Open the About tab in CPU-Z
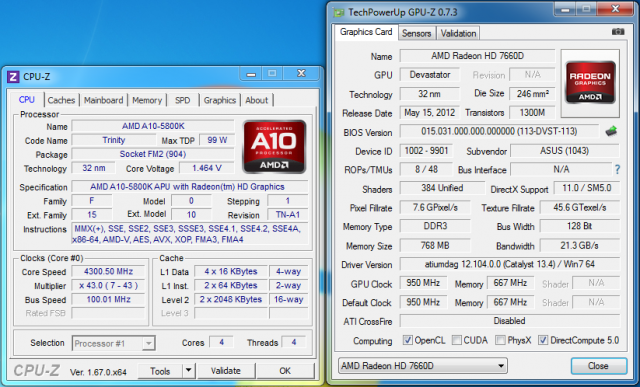 pos(257,100)
